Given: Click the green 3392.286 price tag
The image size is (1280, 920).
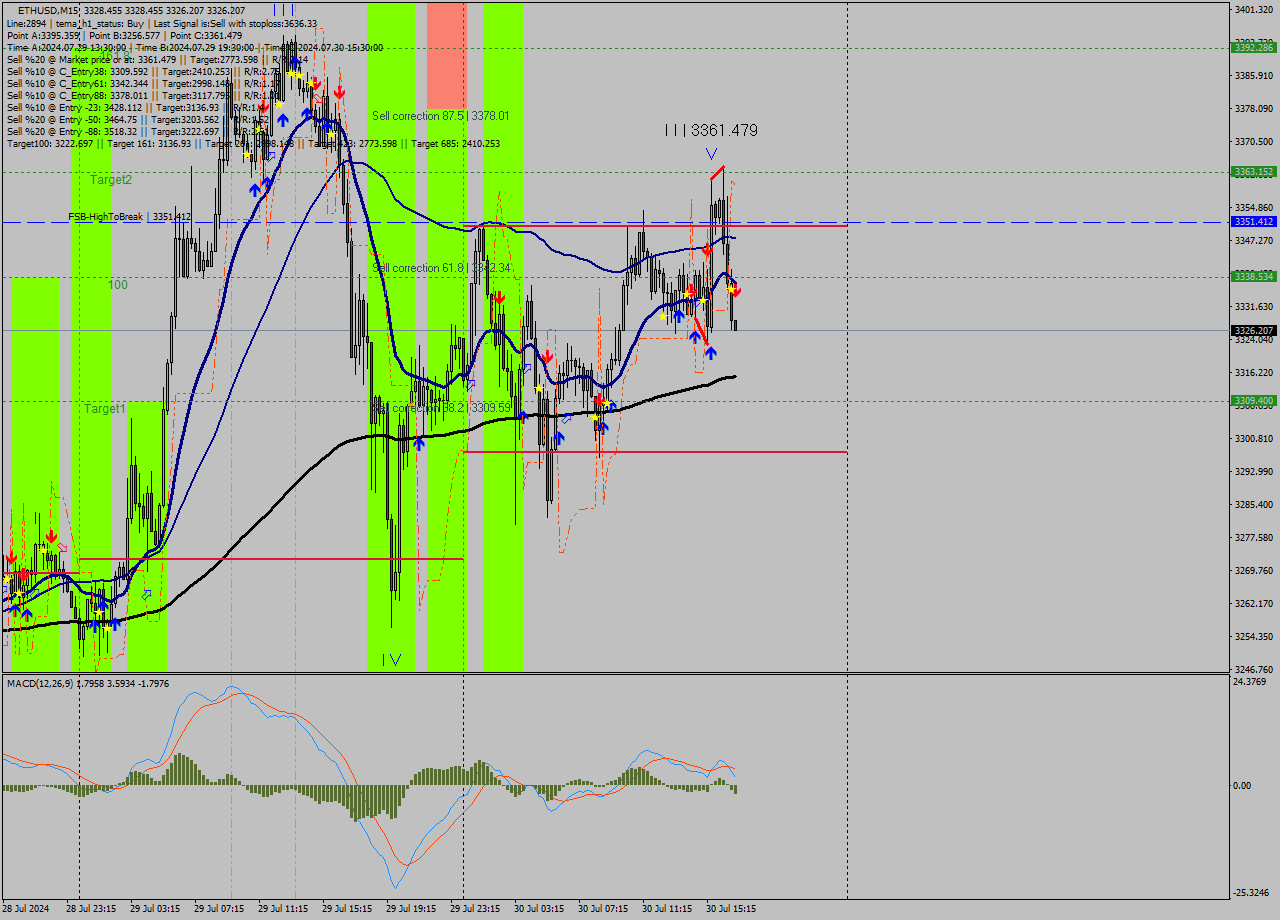Looking at the screenshot, I should pos(1253,47).
